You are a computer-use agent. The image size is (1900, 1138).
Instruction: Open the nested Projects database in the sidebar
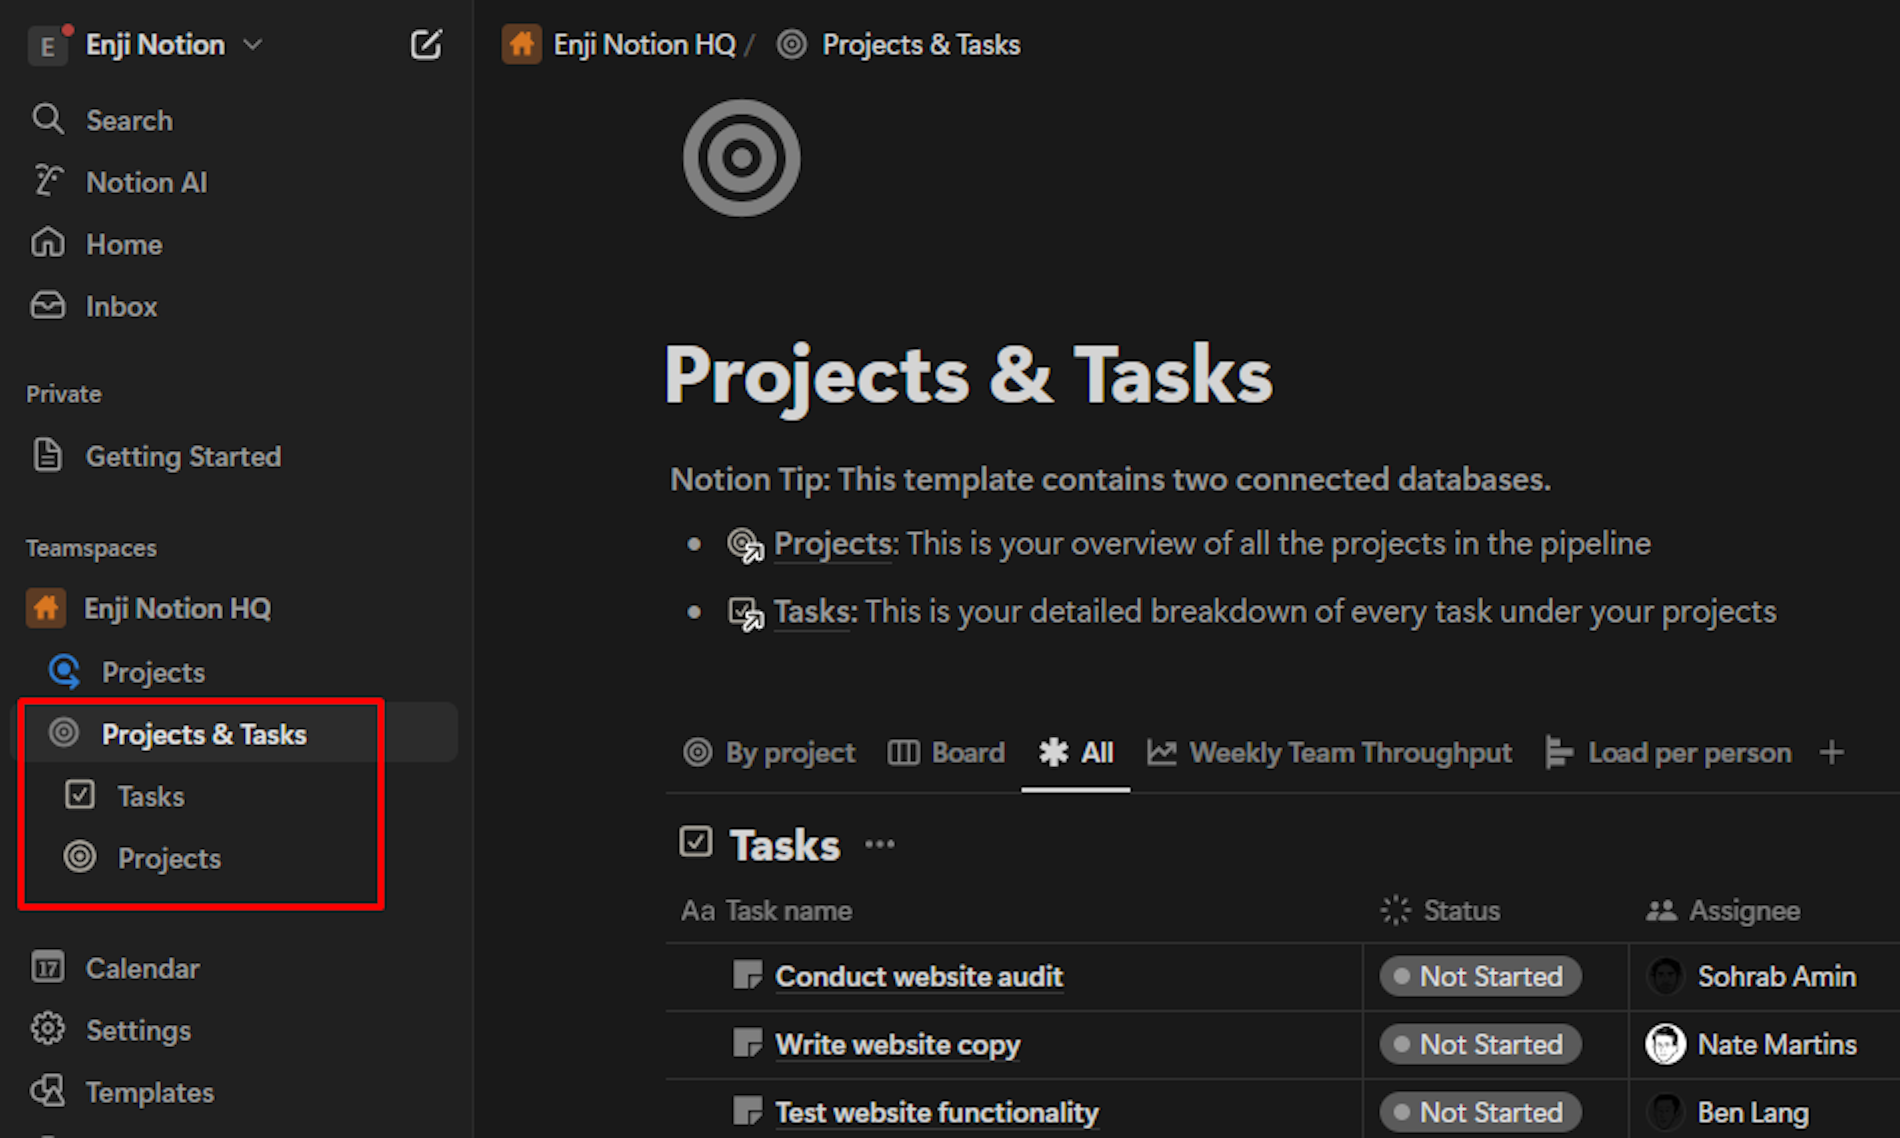point(169,858)
